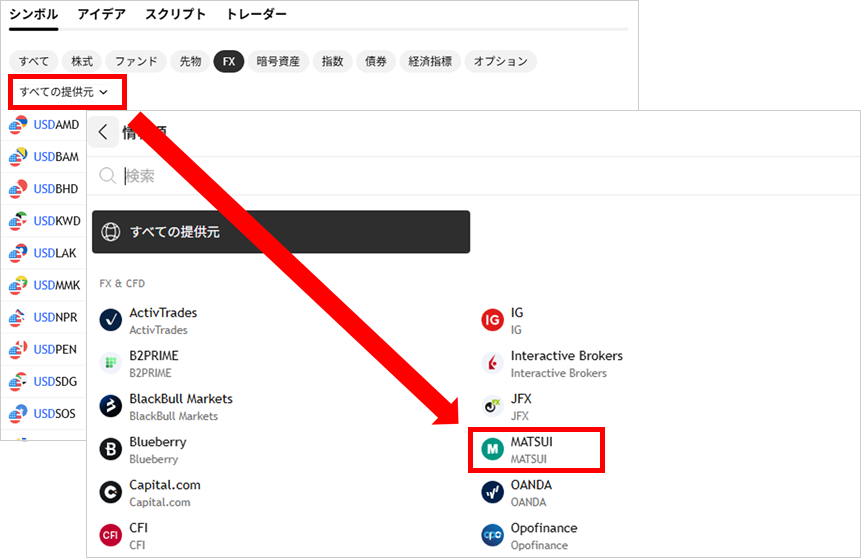
Task: Click the BlackBull Markets logo
Action: click(x=110, y=406)
